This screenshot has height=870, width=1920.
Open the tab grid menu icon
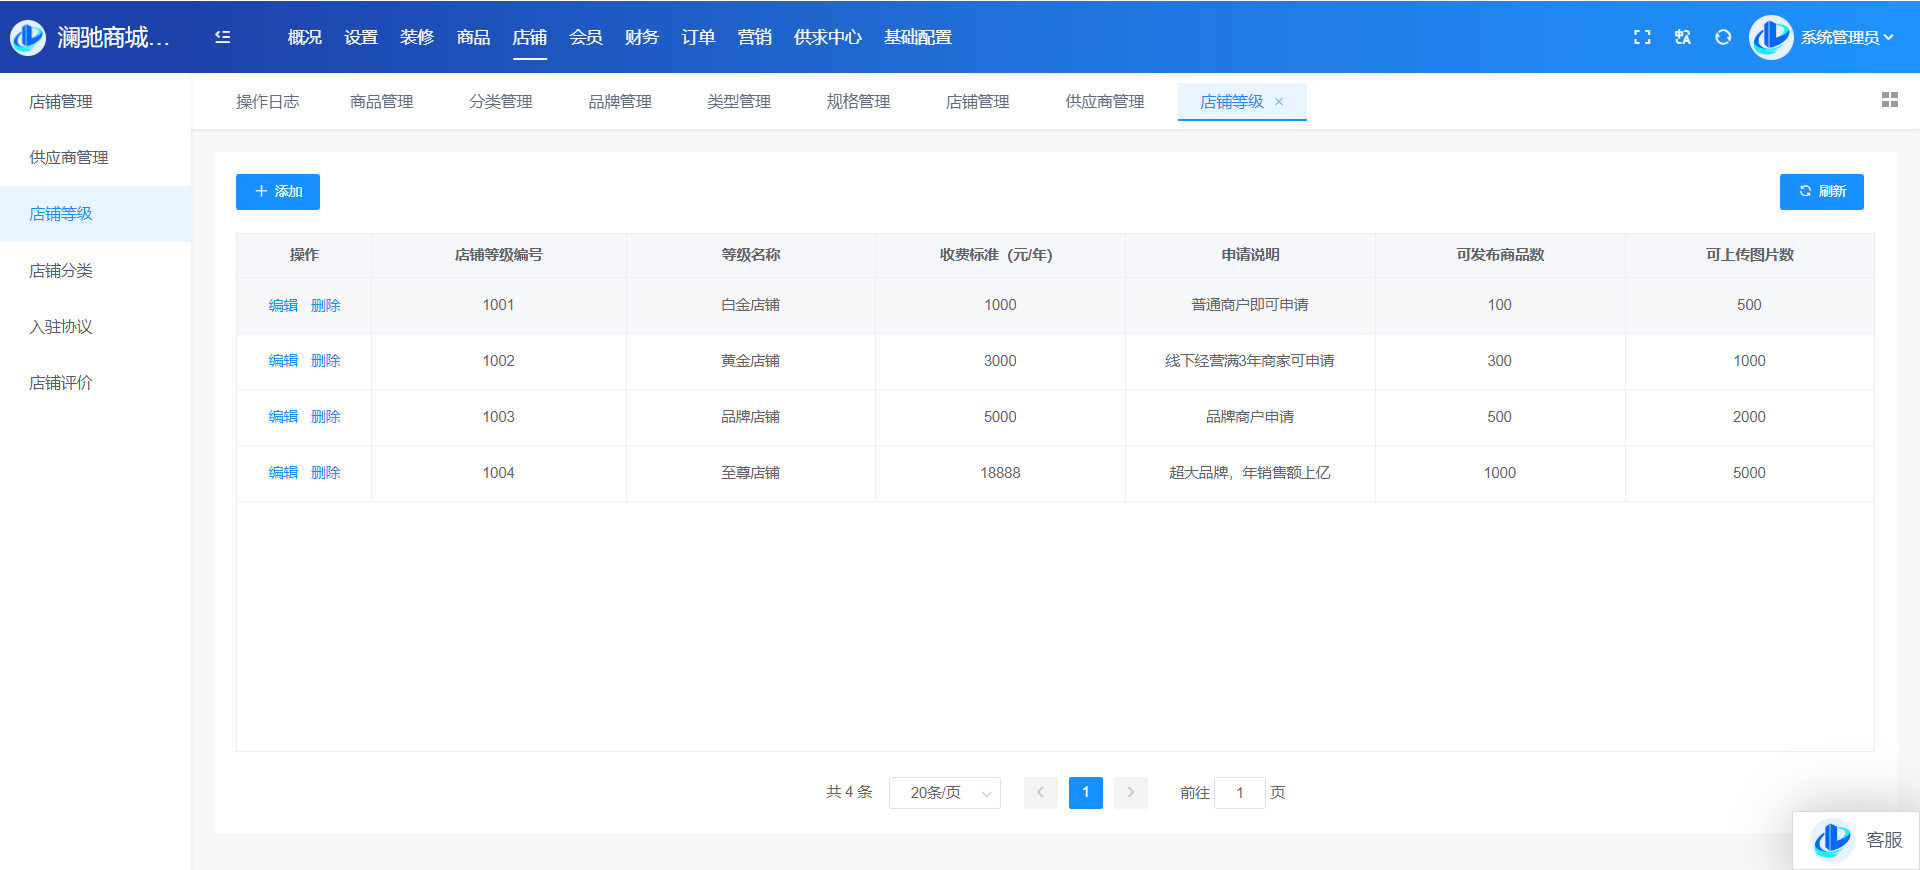tap(1889, 100)
